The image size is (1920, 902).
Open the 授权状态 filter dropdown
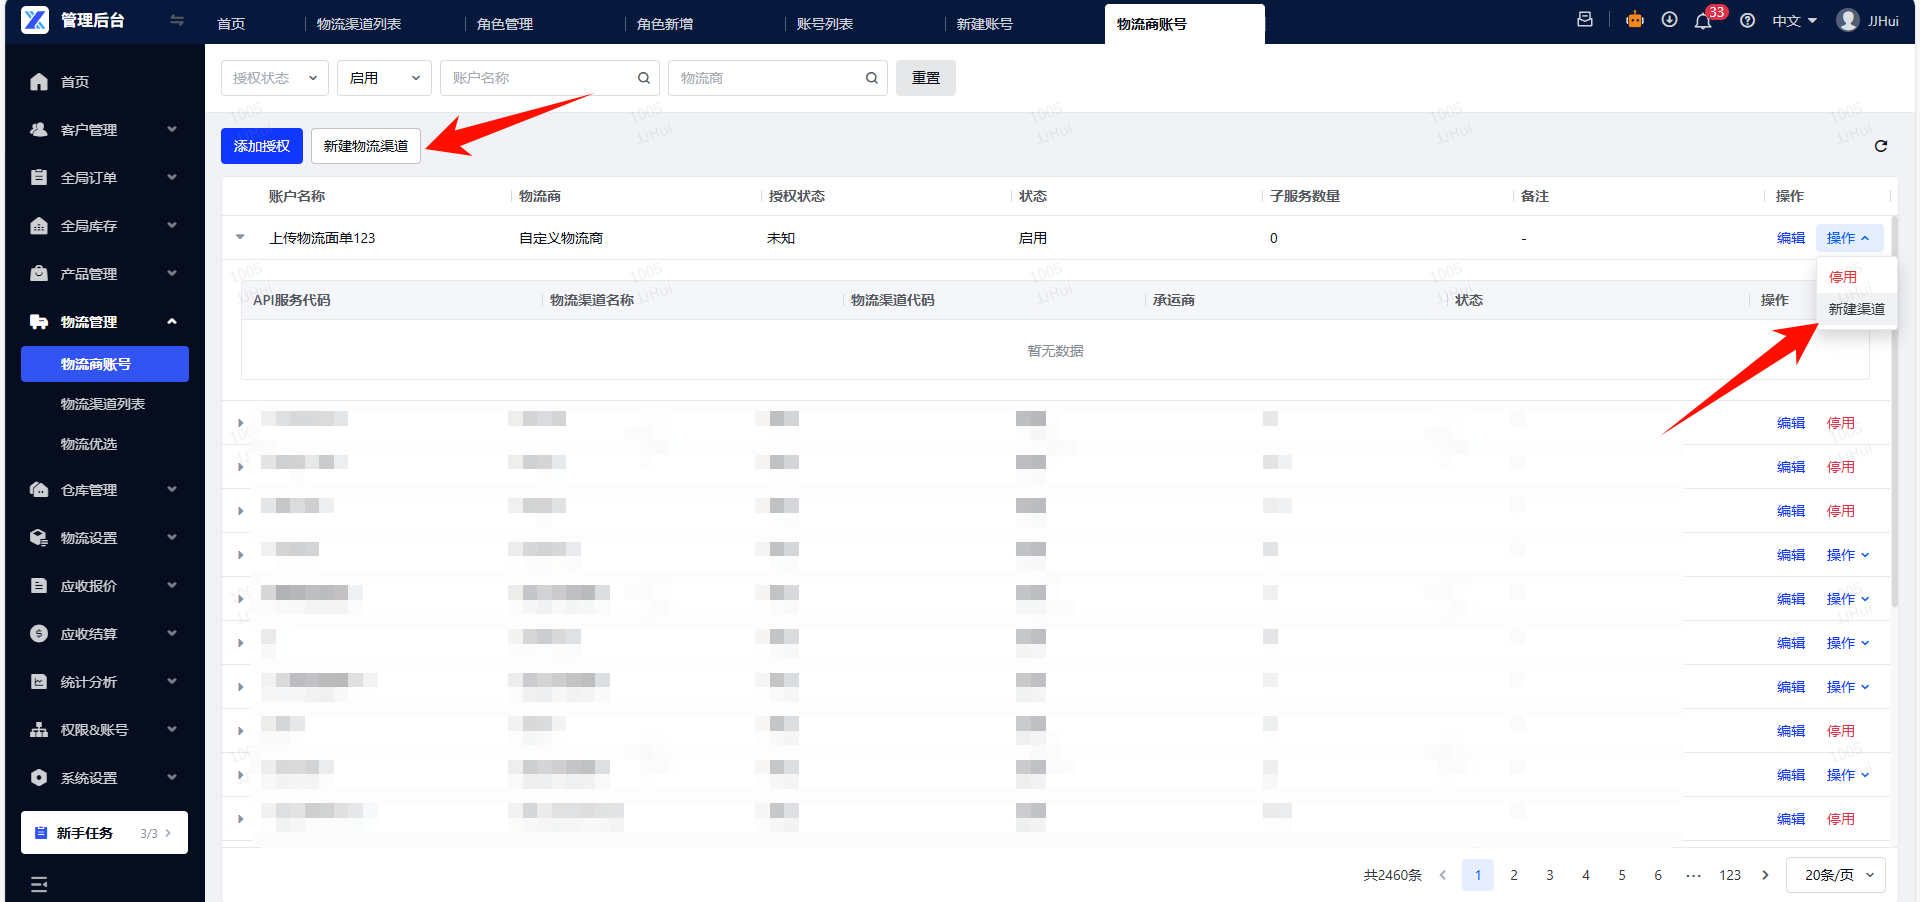click(275, 78)
